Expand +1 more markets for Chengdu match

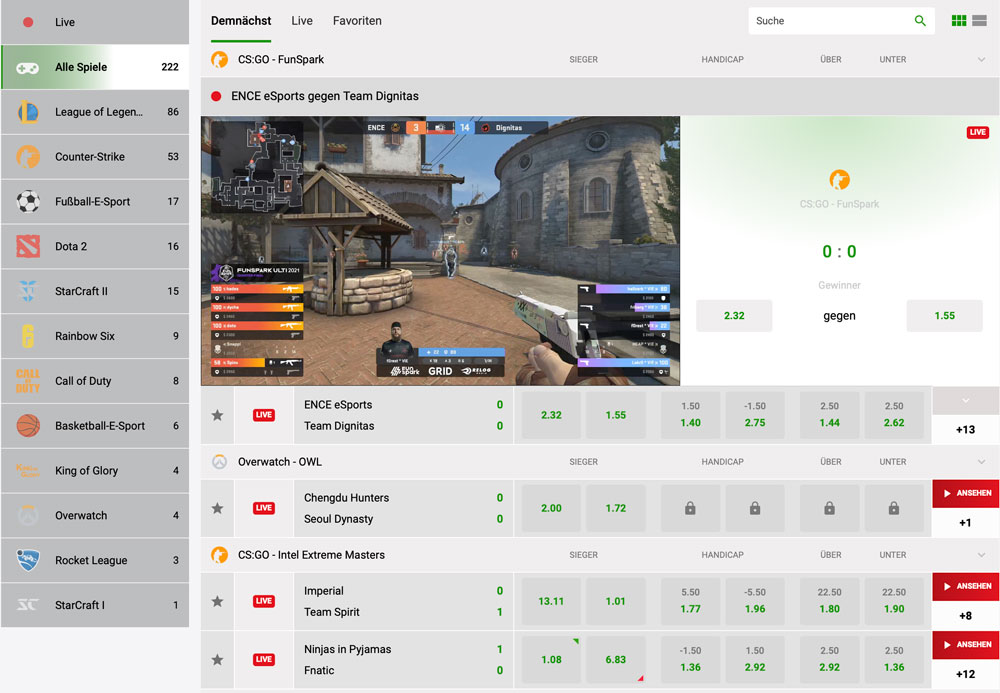tap(966, 523)
